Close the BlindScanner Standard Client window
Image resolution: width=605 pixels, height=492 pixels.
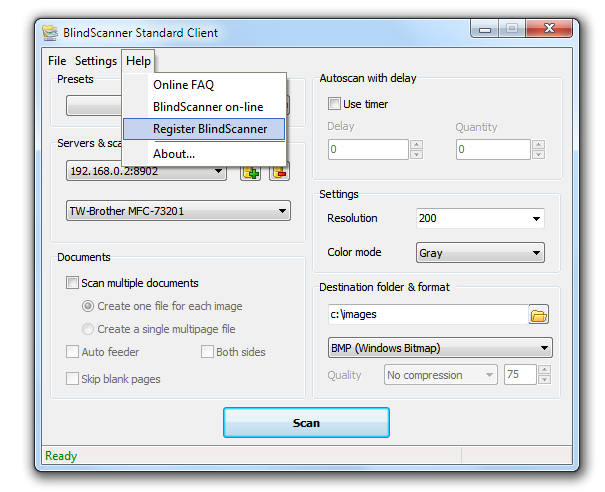tap(549, 29)
